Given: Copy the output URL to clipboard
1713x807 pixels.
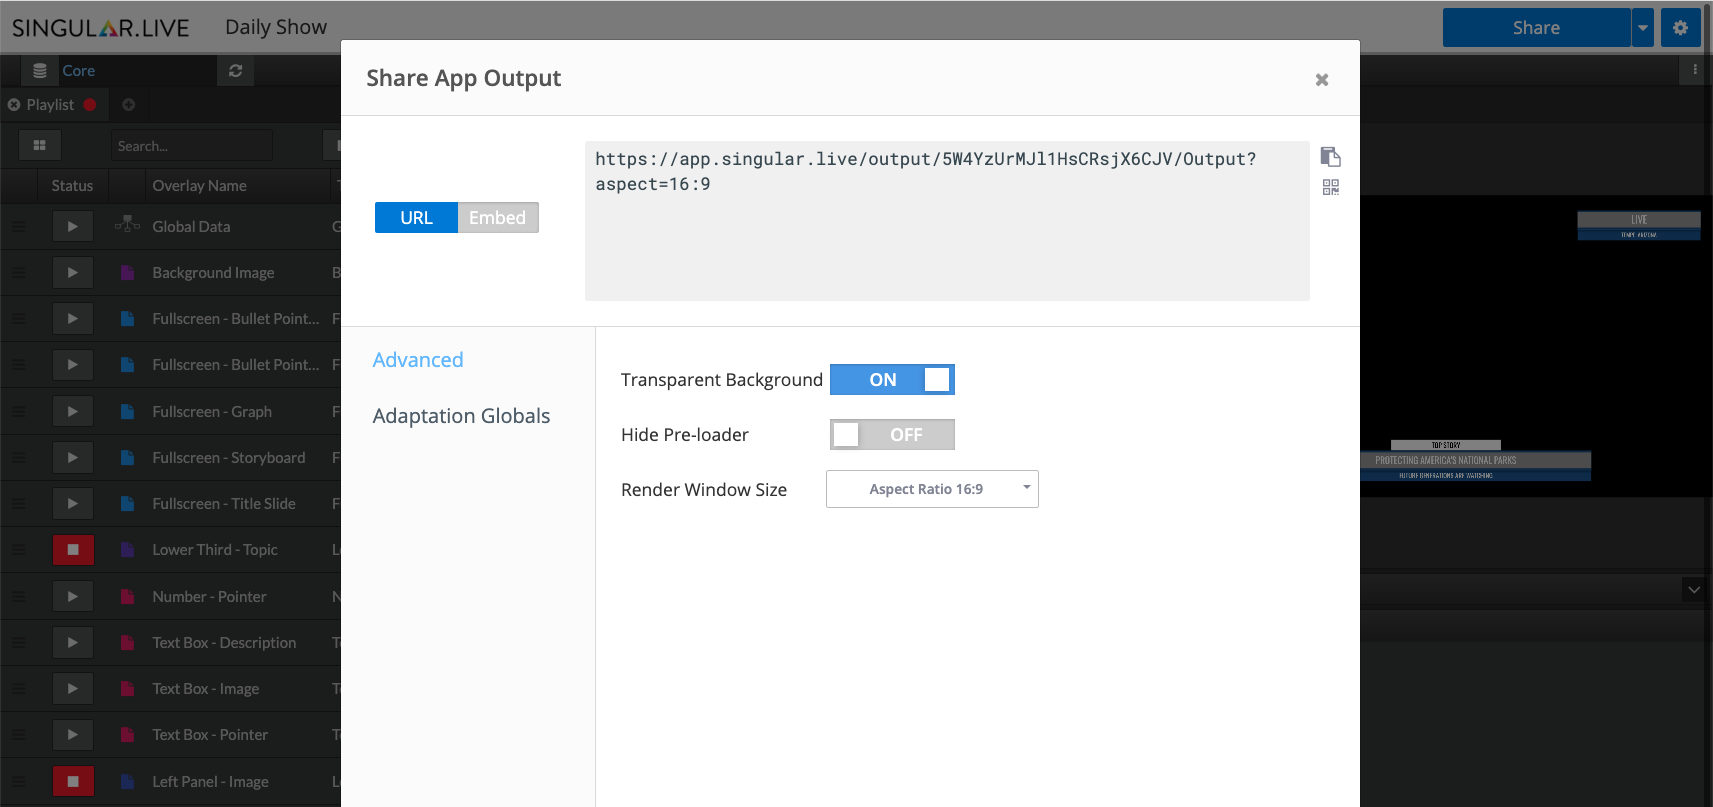Looking at the screenshot, I should click(1330, 157).
